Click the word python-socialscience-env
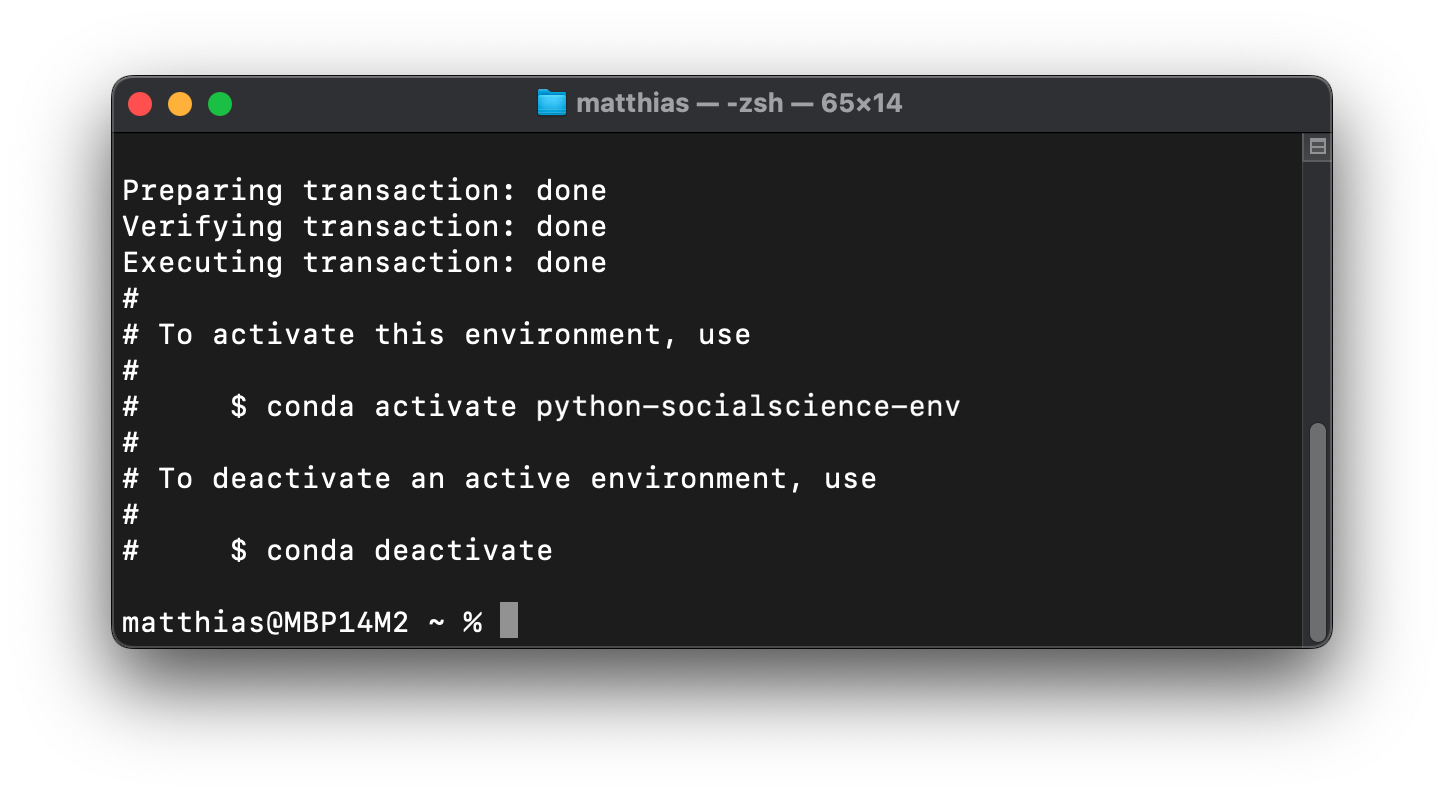 pos(748,407)
